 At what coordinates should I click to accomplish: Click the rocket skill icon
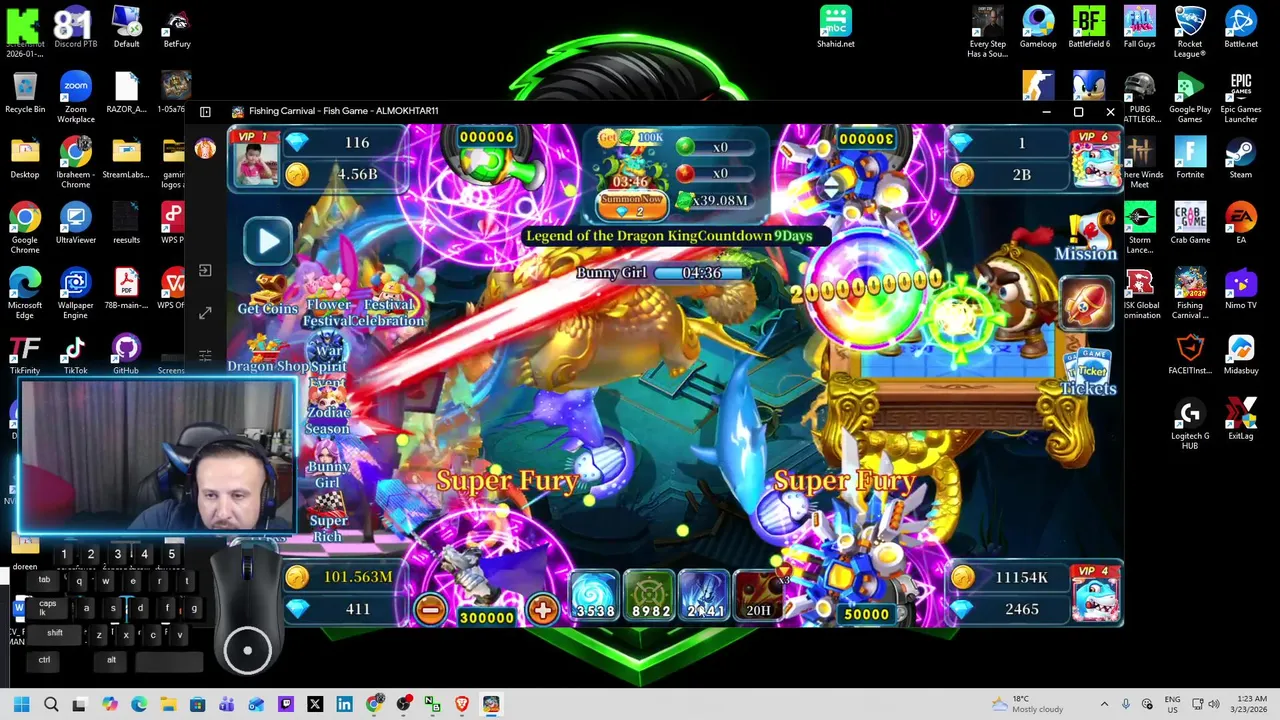(x=1087, y=302)
